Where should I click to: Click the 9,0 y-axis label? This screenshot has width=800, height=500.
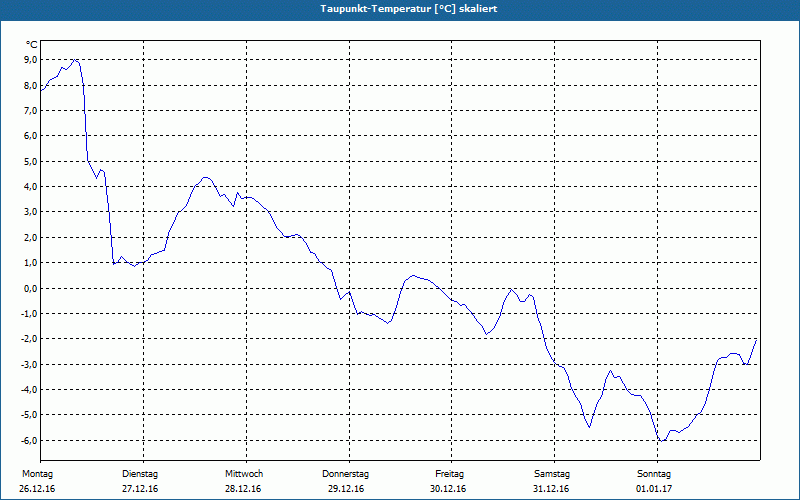(x=31, y=60)
